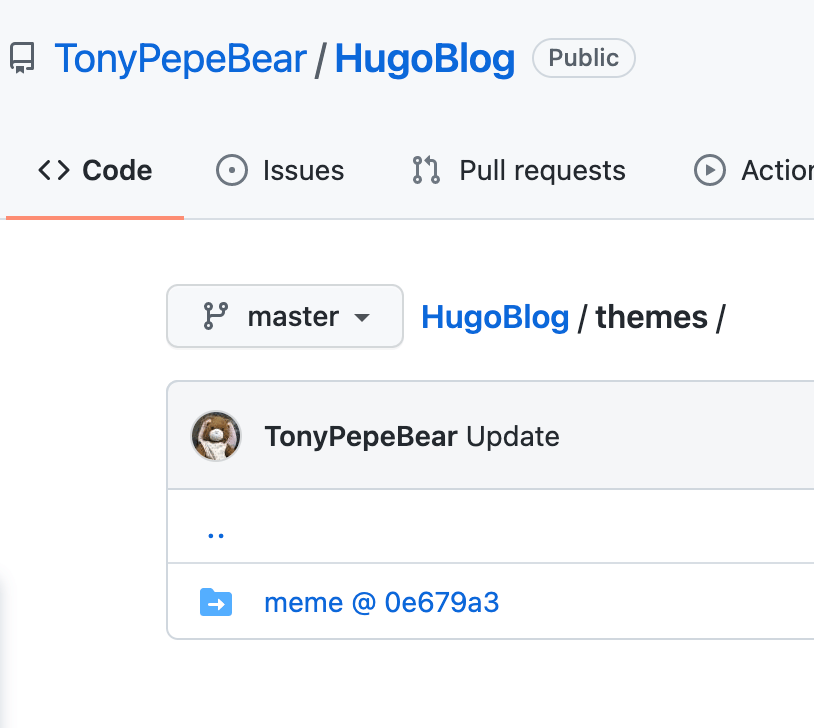
Task: Open the TonyPepeBear owner profile link
Action: [180, 59]
